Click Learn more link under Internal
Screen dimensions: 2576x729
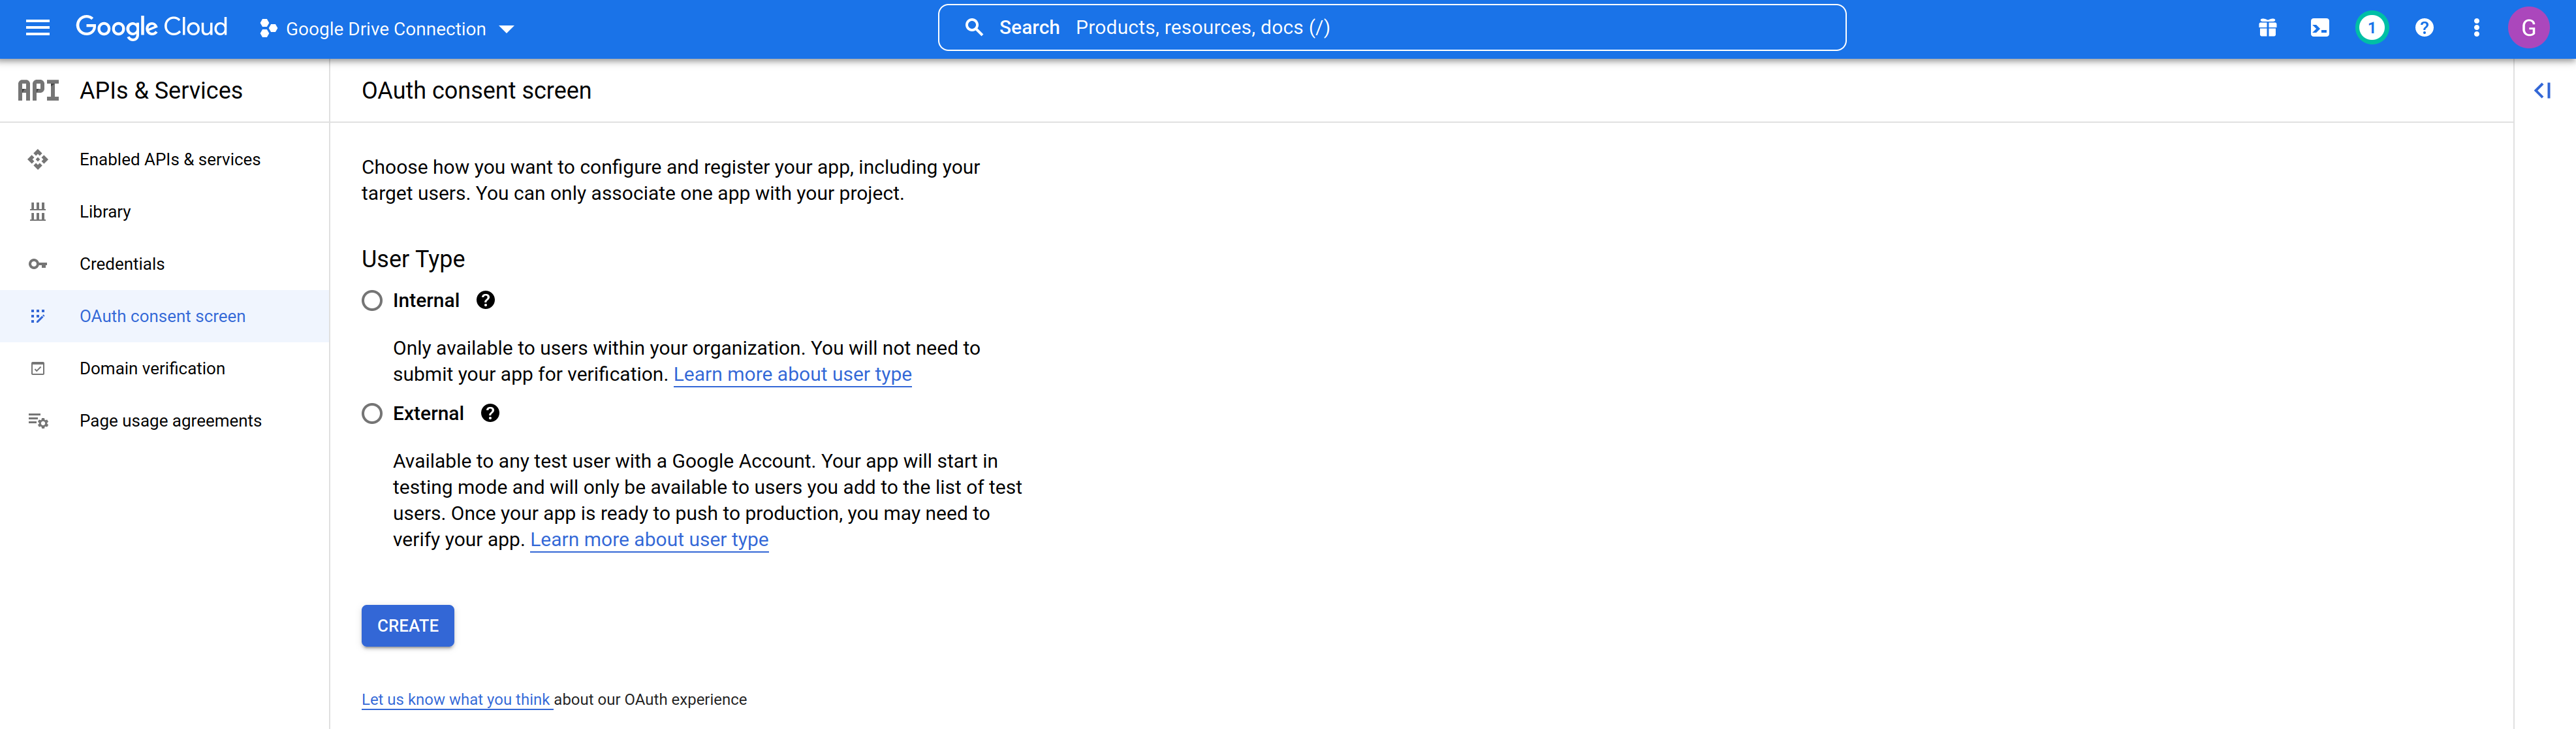(x=792, y=374)
